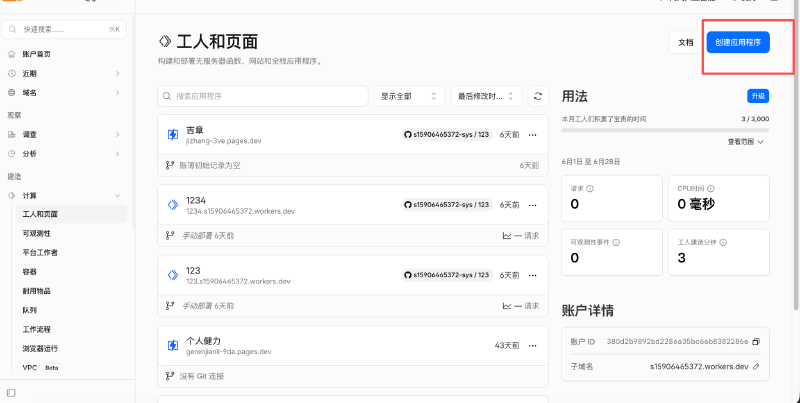800x403 pixels.
Task: Click the monthly usage progress bar
Action: coord(665,130)
